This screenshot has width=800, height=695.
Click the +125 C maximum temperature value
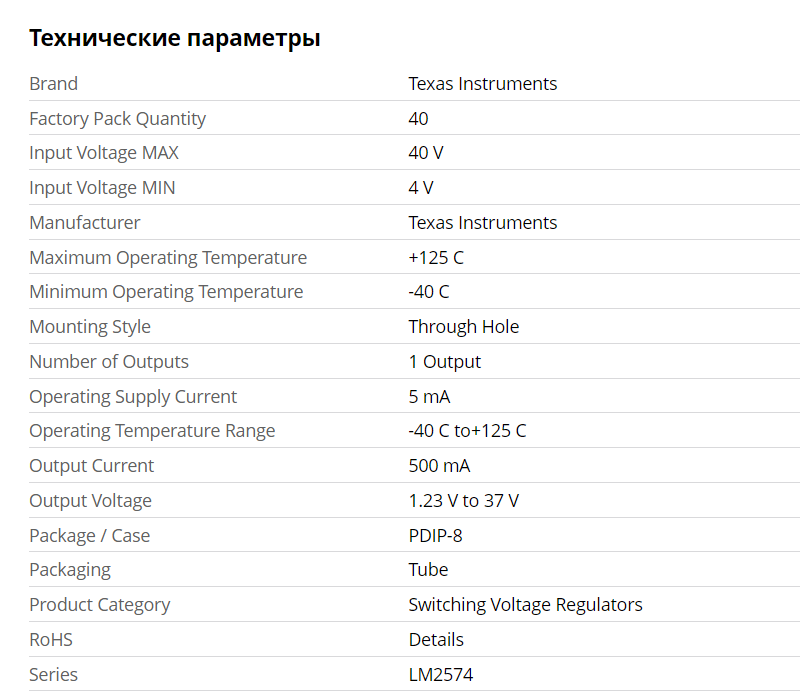[436, 258]
